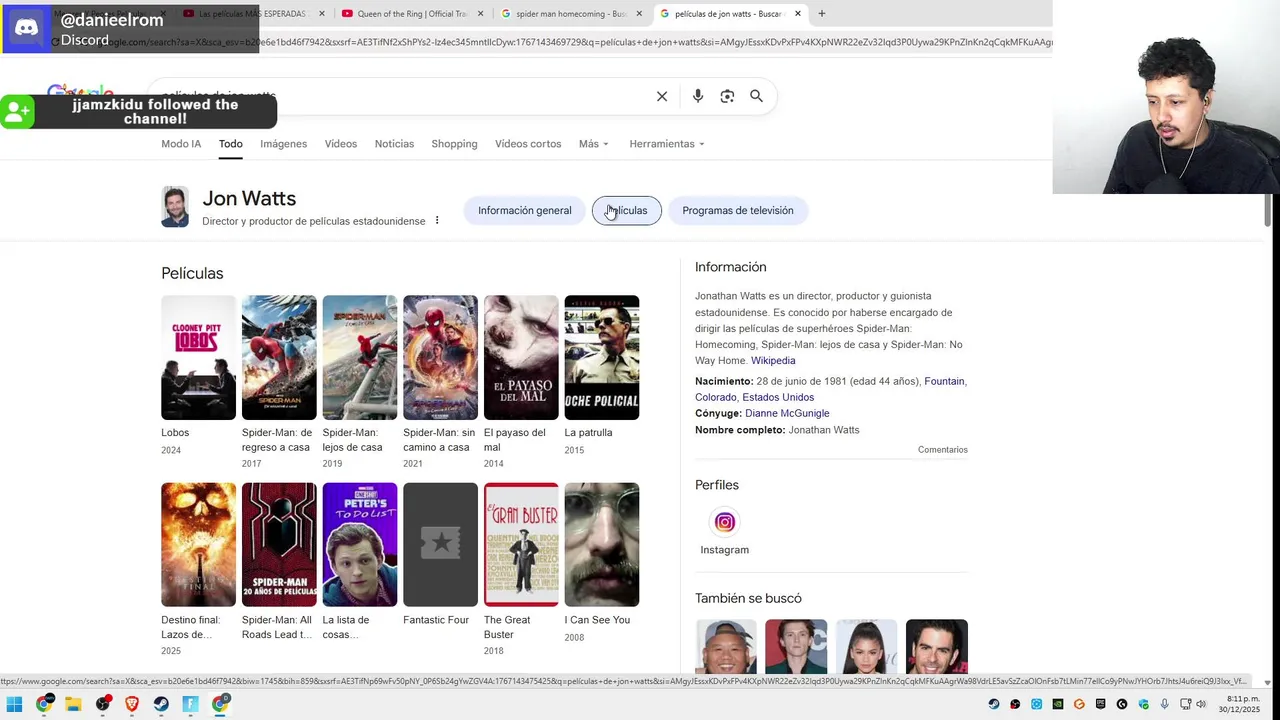Open Jon Watts profile photo thumbnail
The height and width of the screenshot is (720, 1280).
[175, 207]
